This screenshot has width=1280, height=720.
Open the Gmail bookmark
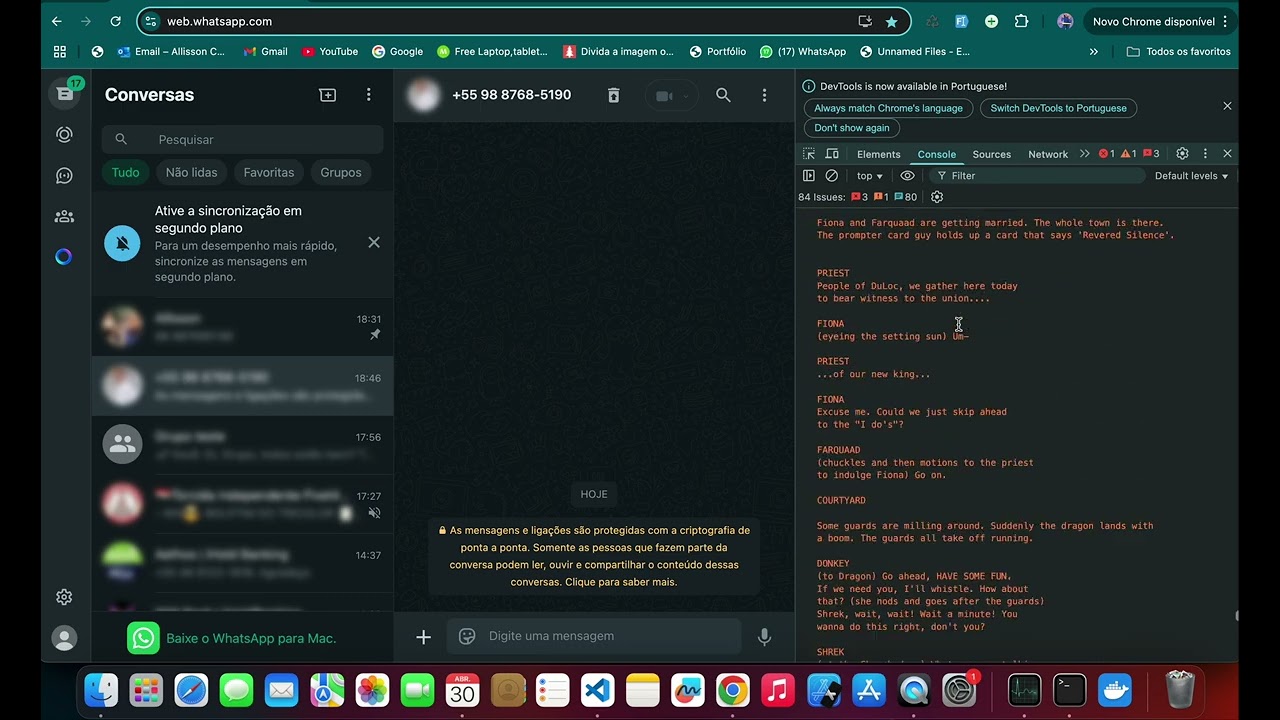[x=265, y=52]
